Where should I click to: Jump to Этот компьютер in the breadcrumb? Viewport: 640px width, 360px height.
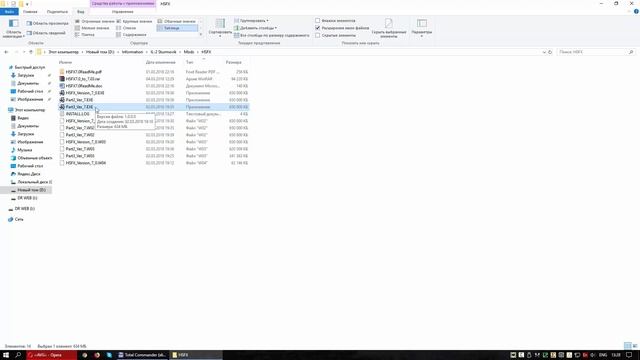[x=63, y=52]
